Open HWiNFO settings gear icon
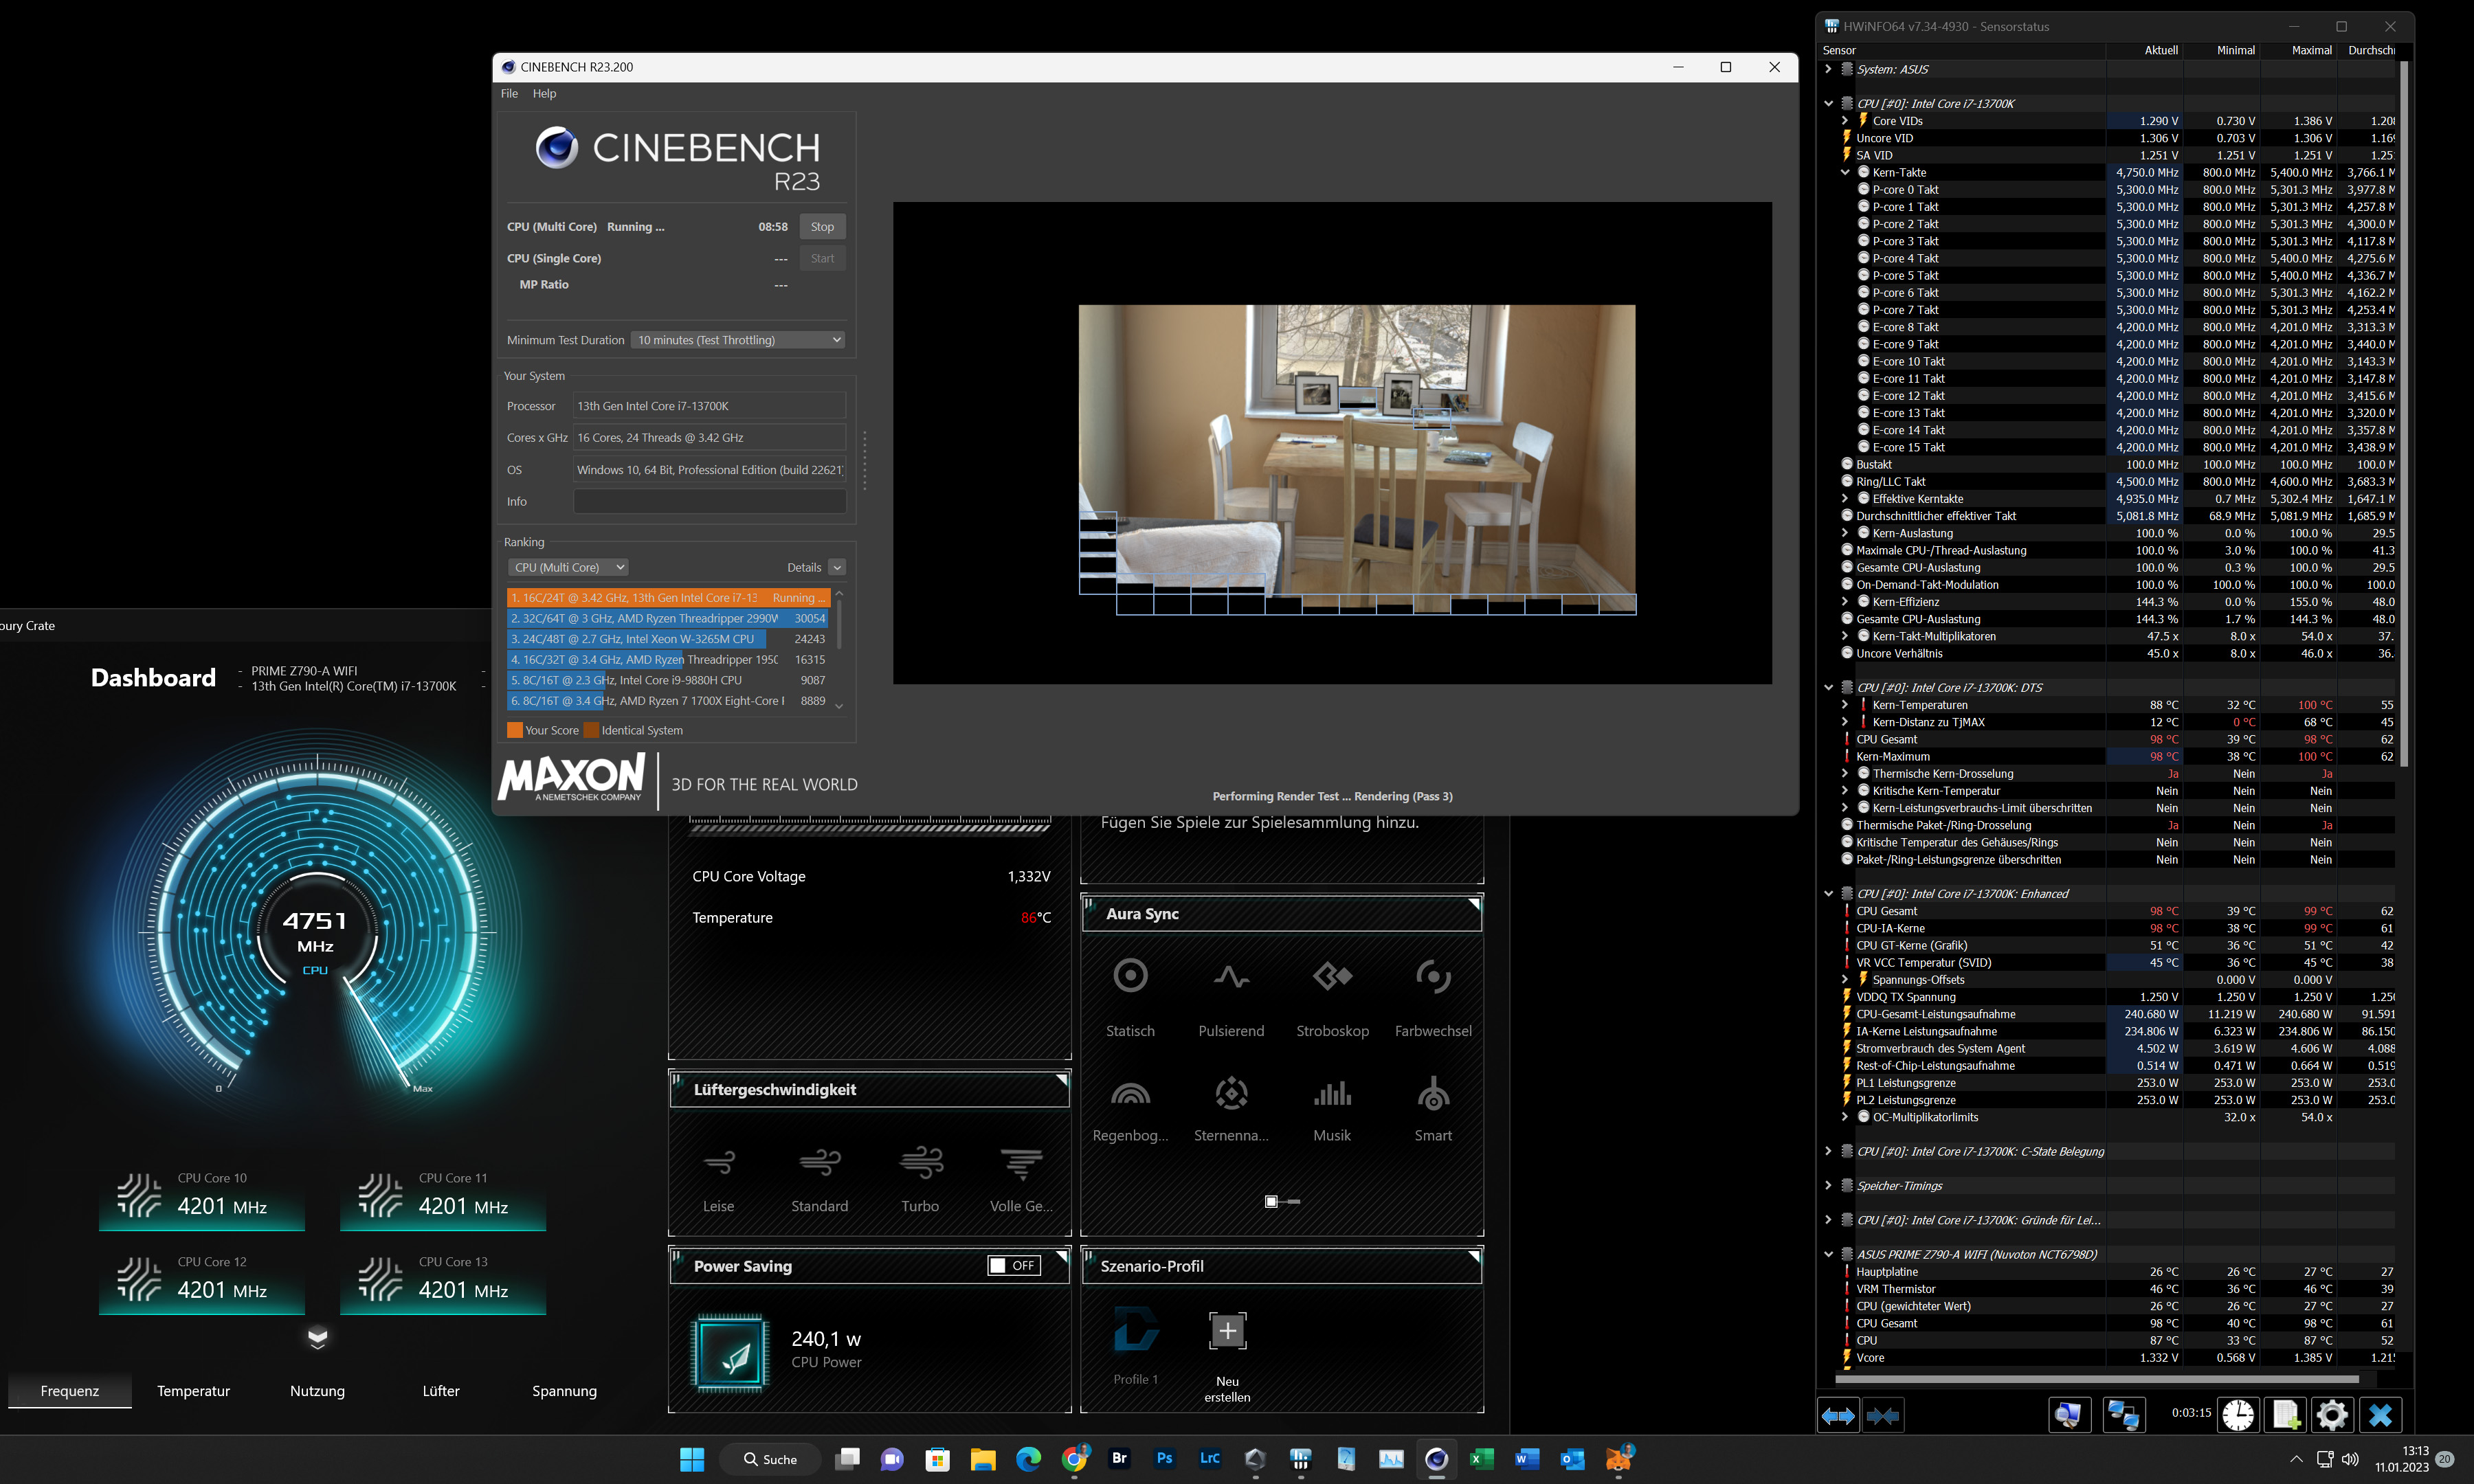2474x1484 pixels. click(x=2332, y=1415)
